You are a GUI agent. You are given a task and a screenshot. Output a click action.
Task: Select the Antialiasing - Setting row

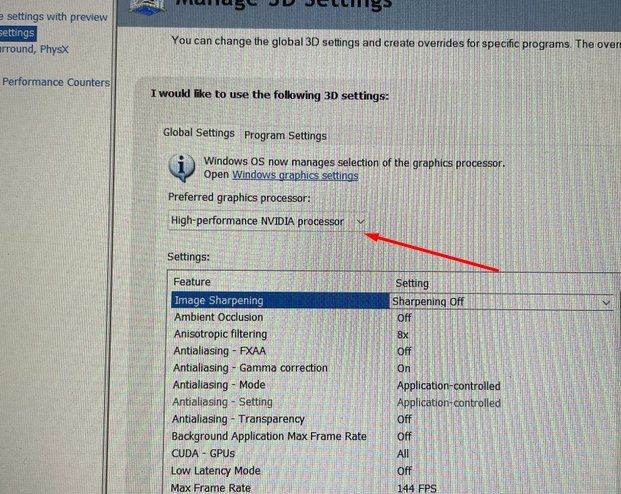(x=392, y=402)
